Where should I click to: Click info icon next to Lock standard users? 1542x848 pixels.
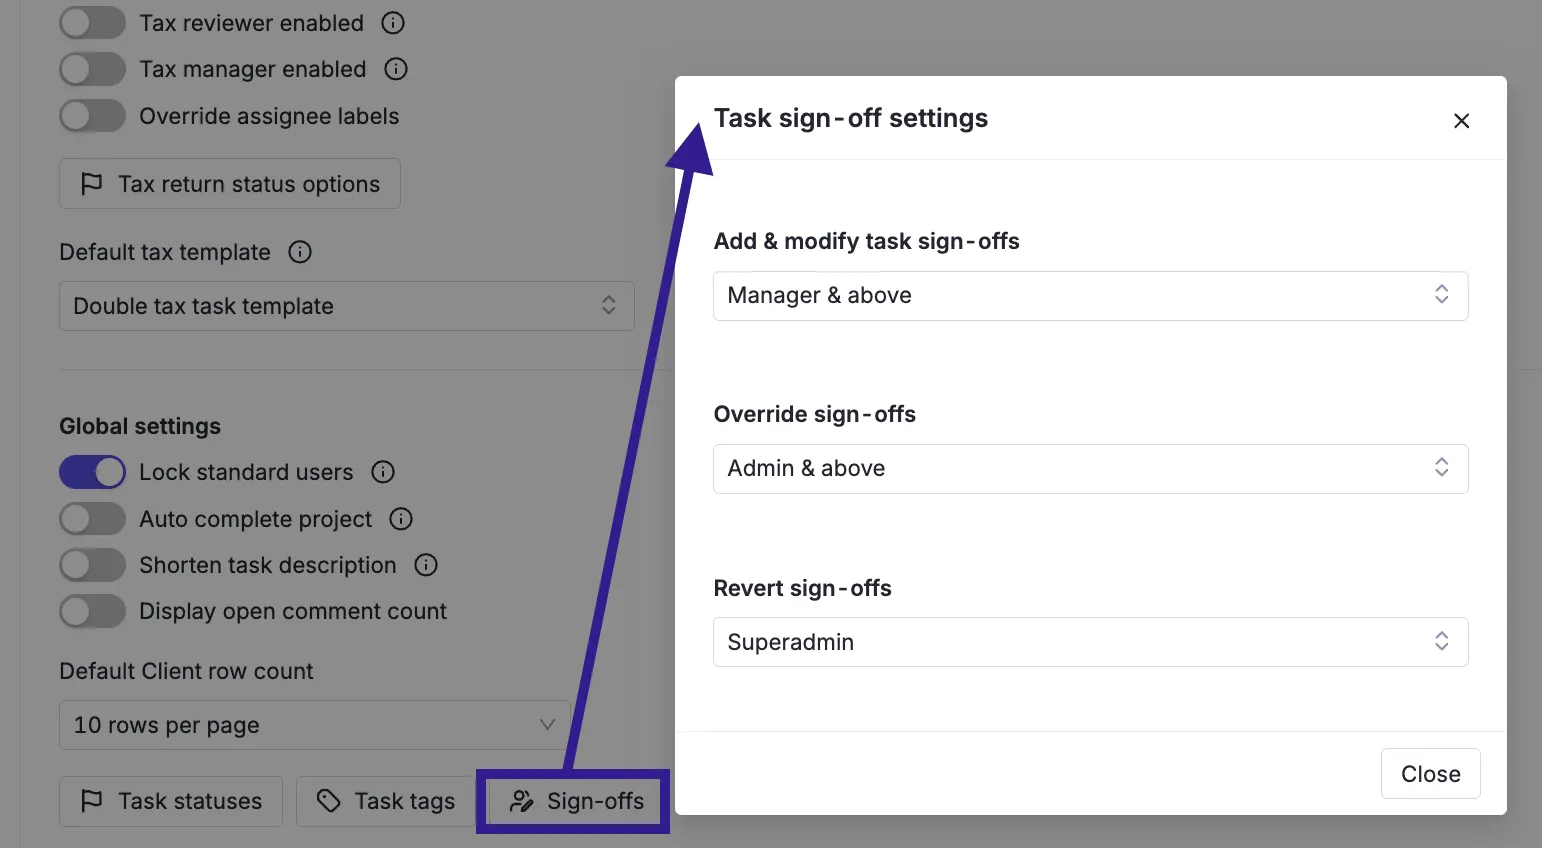[x=383, y=472]
